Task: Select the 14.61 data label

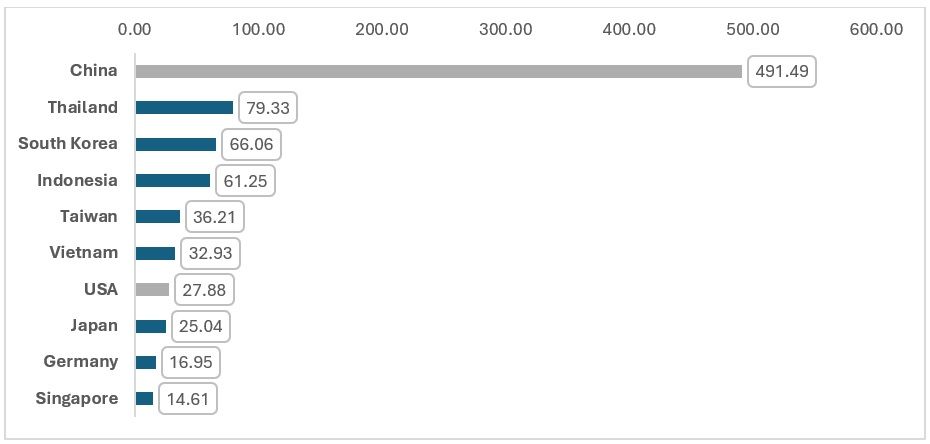Action: [187, 398]
